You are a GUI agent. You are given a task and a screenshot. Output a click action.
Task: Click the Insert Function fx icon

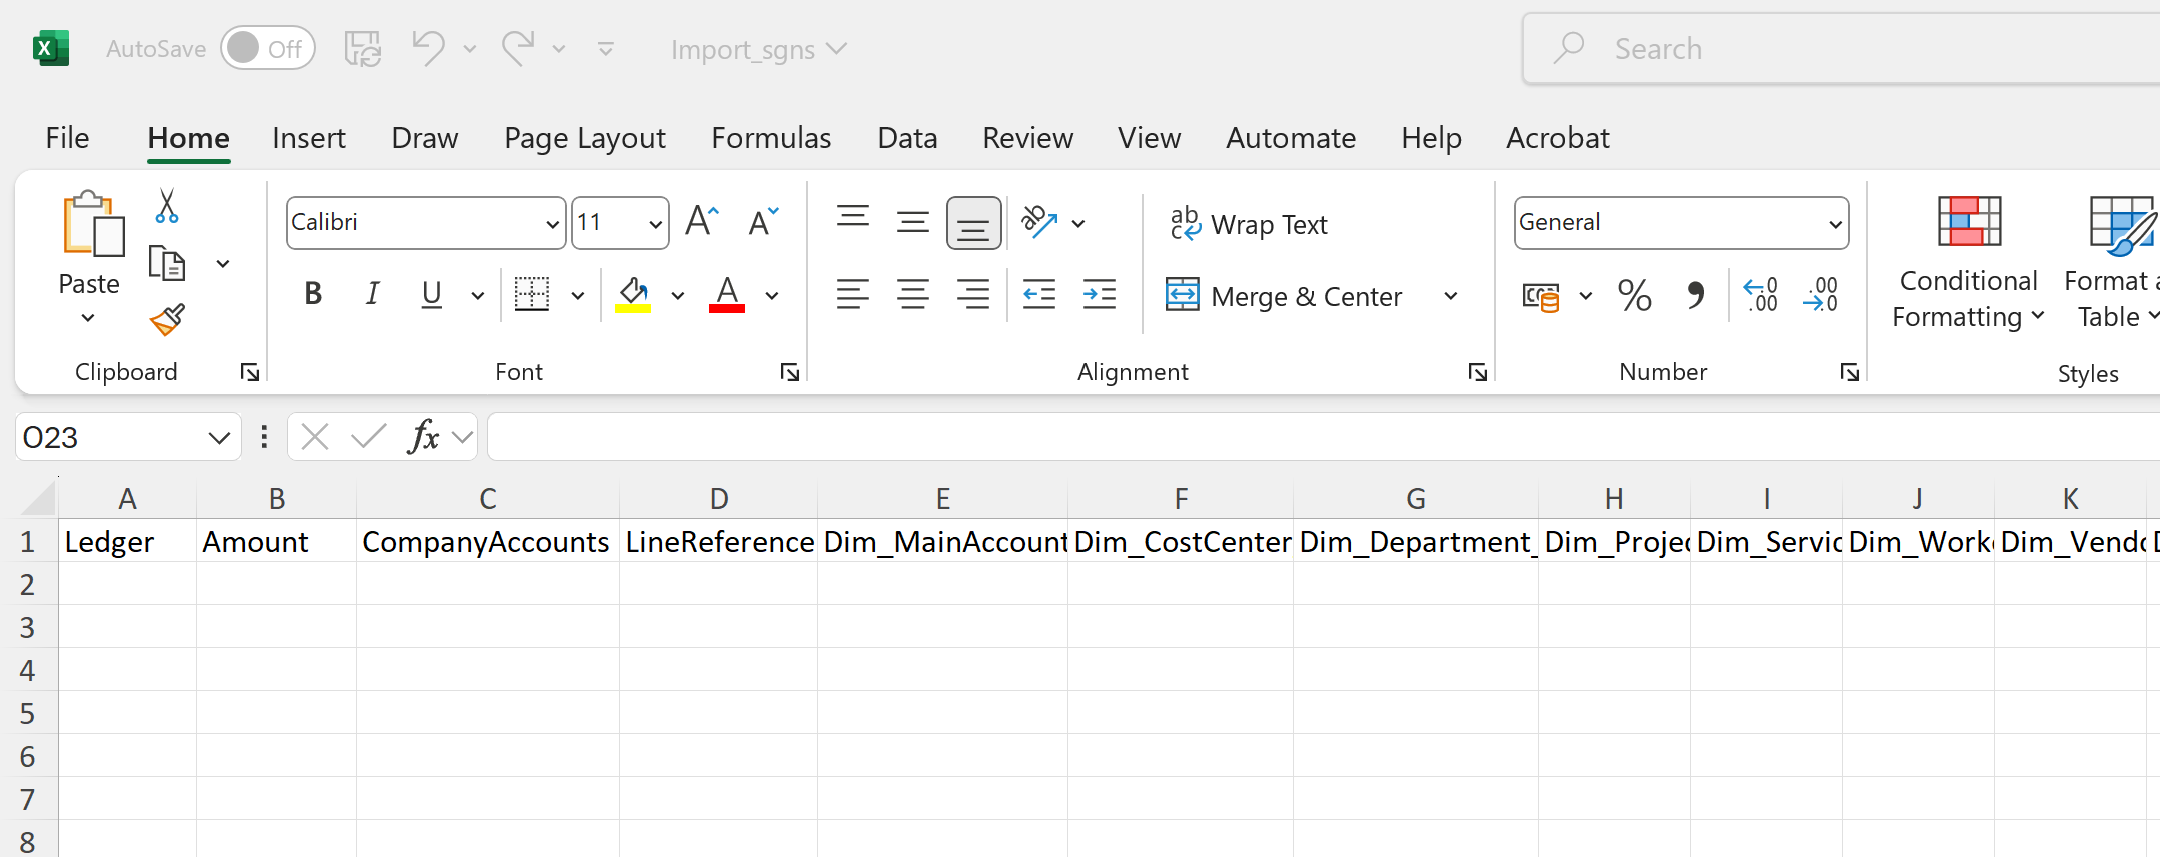[x=424, y=437]
